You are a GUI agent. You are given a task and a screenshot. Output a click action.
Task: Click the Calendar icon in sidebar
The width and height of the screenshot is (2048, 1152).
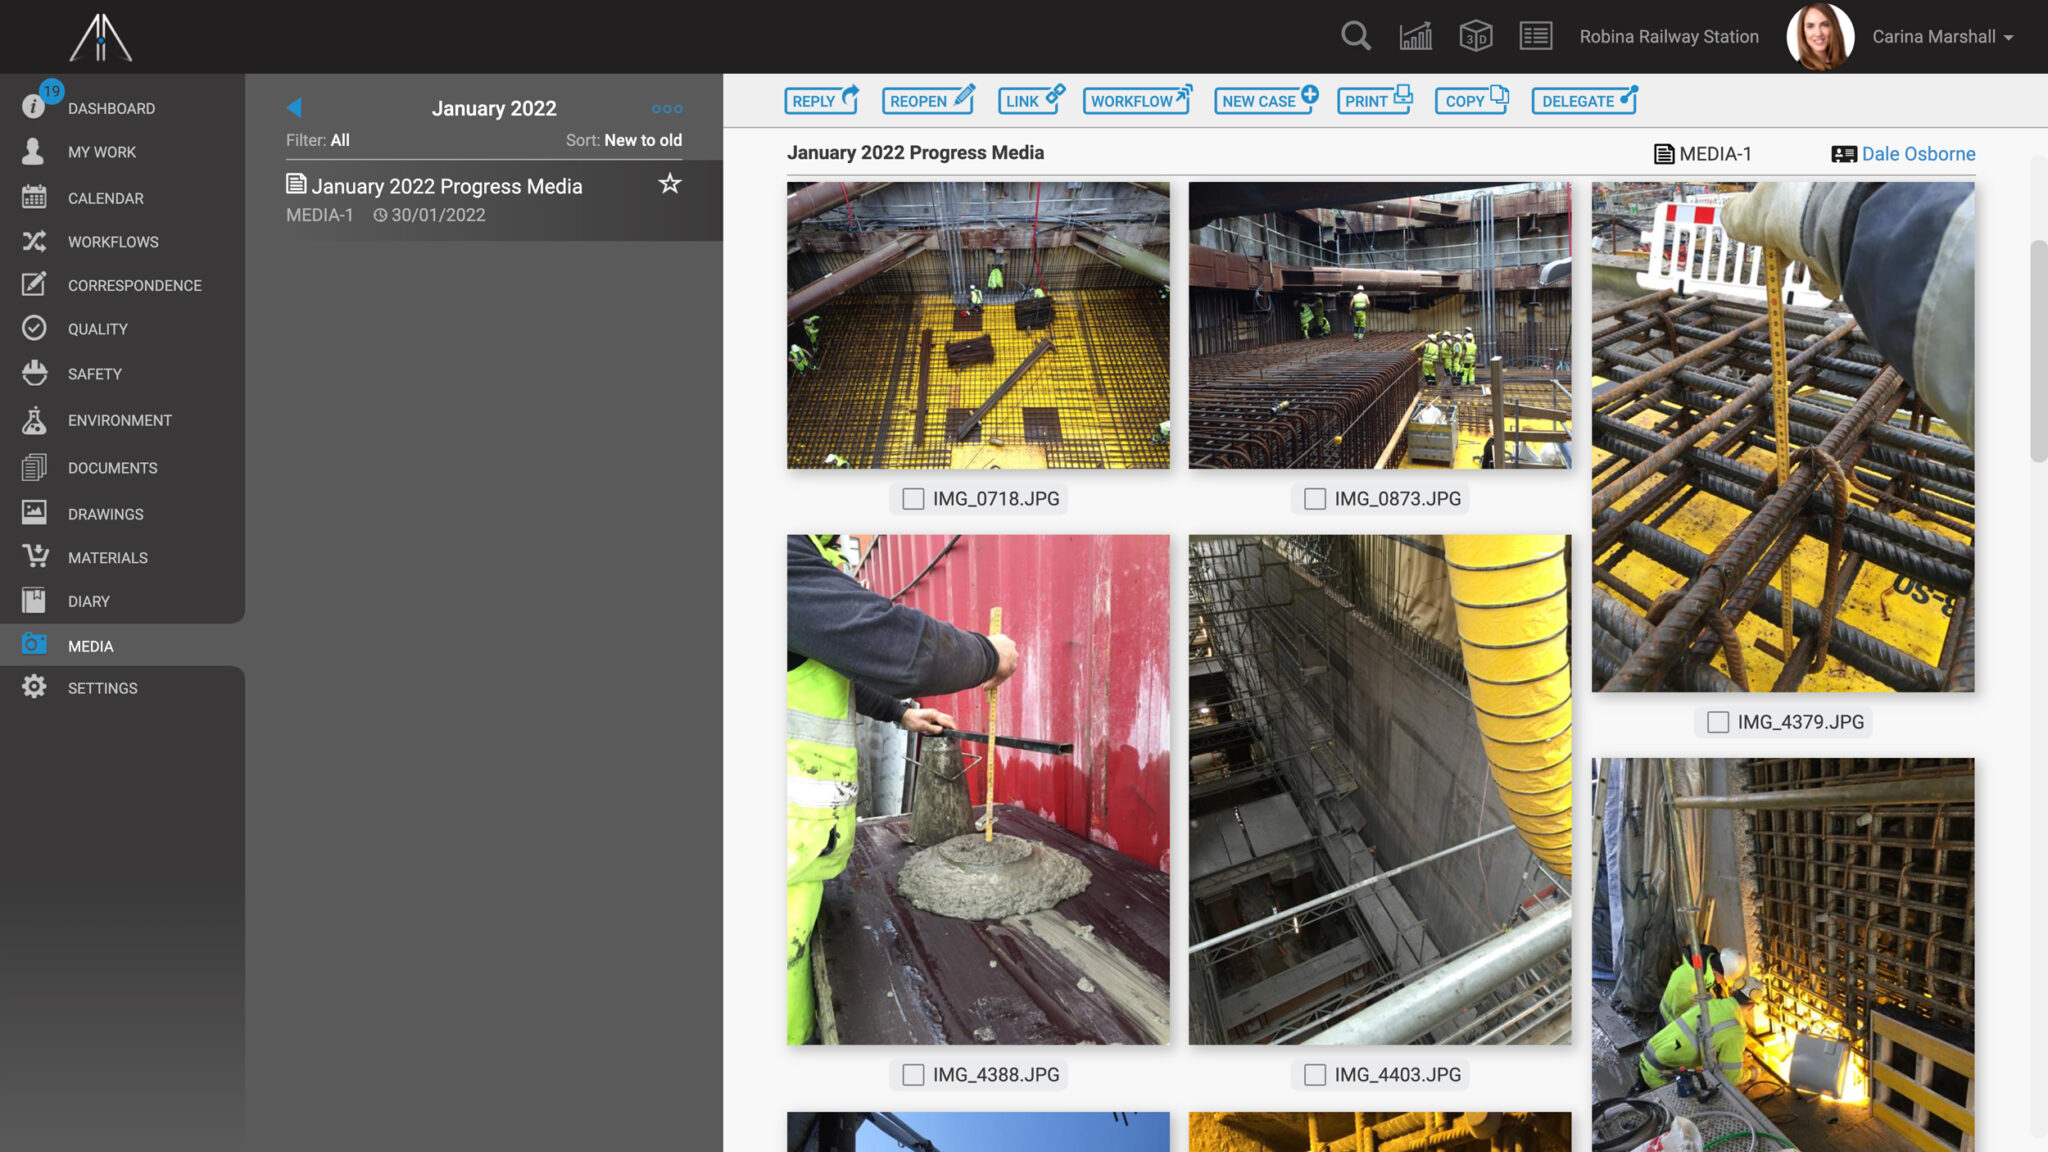click(34, 197)
